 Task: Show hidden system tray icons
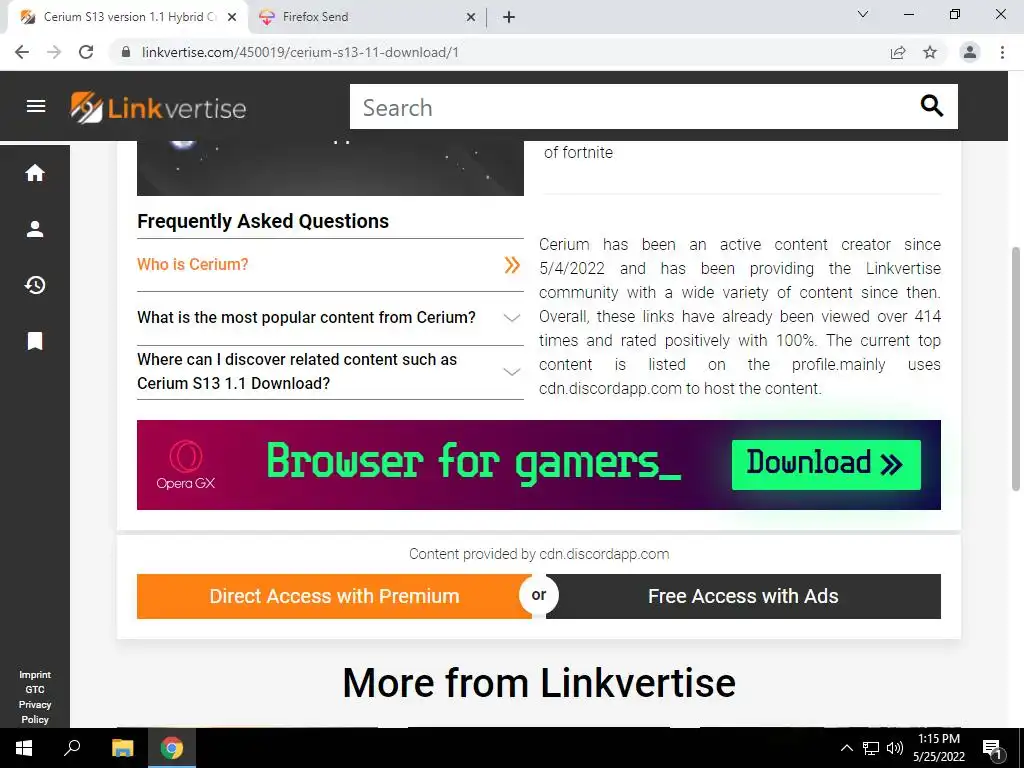(x=846, y=748)
